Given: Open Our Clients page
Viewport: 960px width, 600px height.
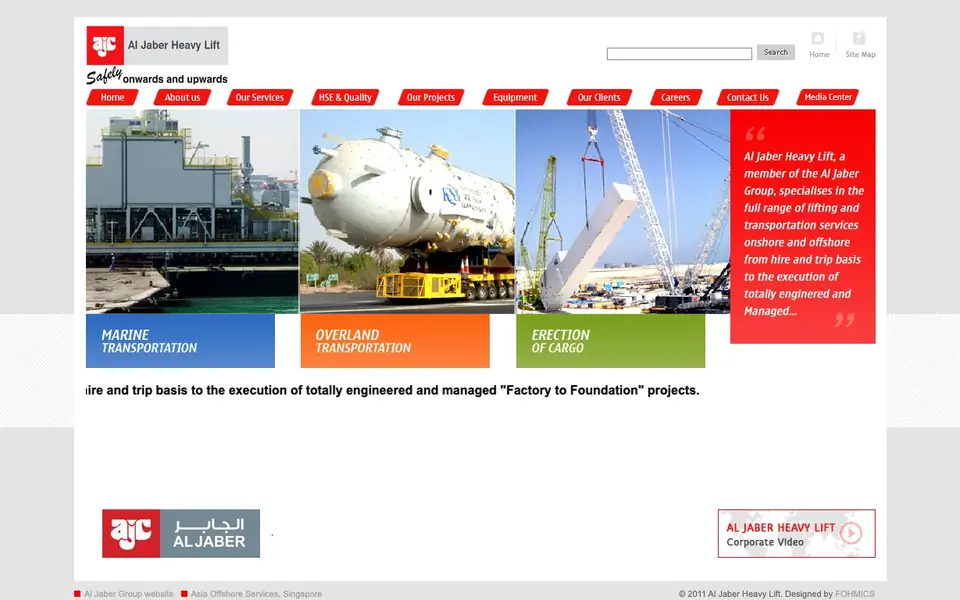Looking at the screenshot, I should [x=599, y=97].
